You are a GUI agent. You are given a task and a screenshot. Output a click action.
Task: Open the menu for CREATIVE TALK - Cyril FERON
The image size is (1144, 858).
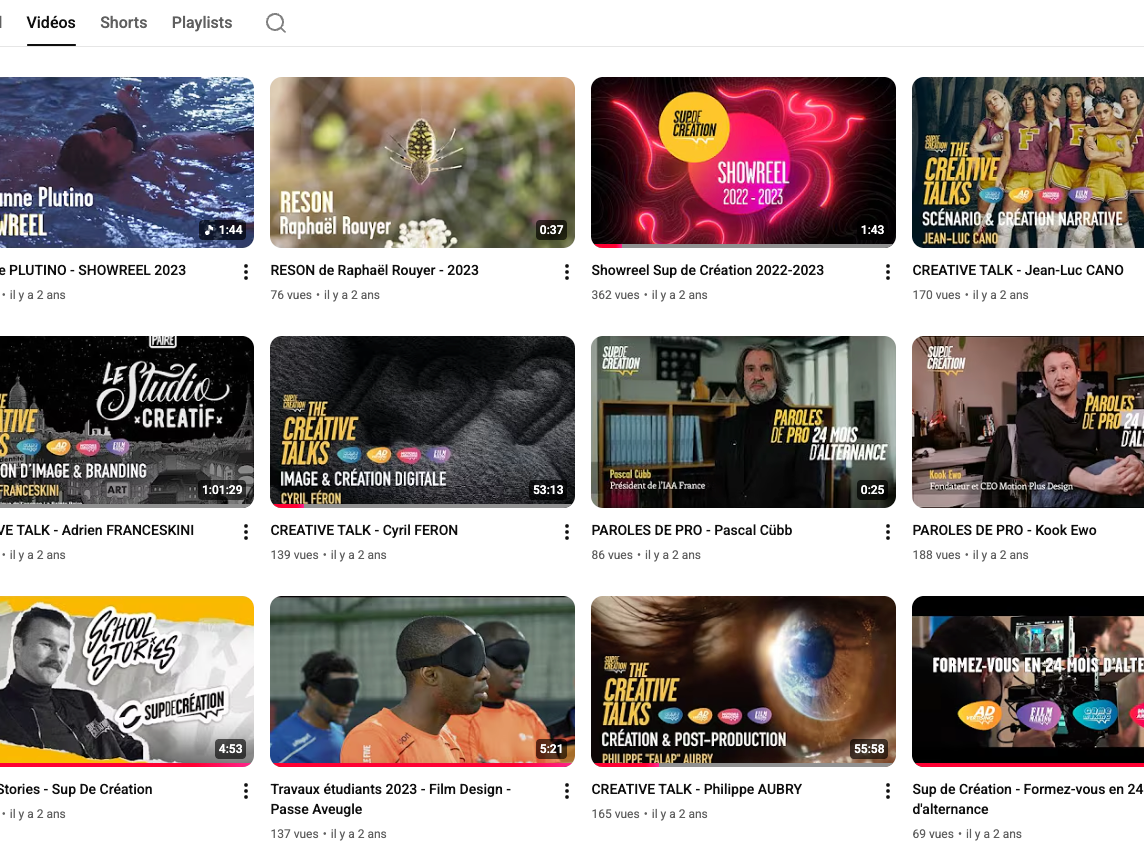tap(567, 532)
